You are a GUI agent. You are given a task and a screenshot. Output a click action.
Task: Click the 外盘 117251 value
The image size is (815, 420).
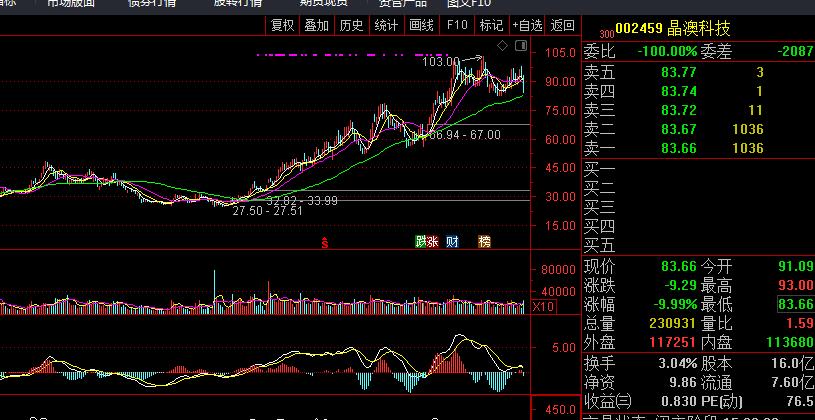[673, 342]
